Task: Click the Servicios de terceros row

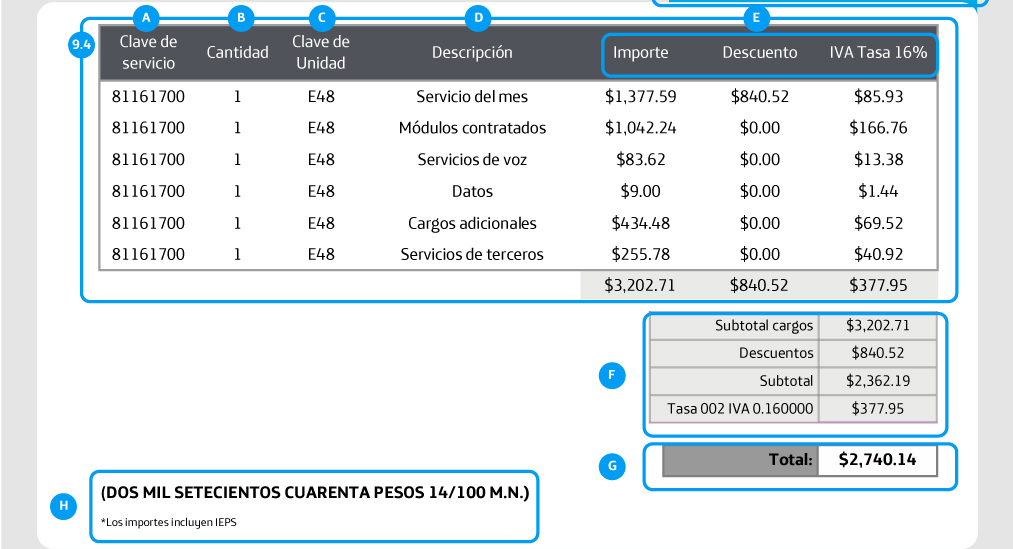Action: 472,255
